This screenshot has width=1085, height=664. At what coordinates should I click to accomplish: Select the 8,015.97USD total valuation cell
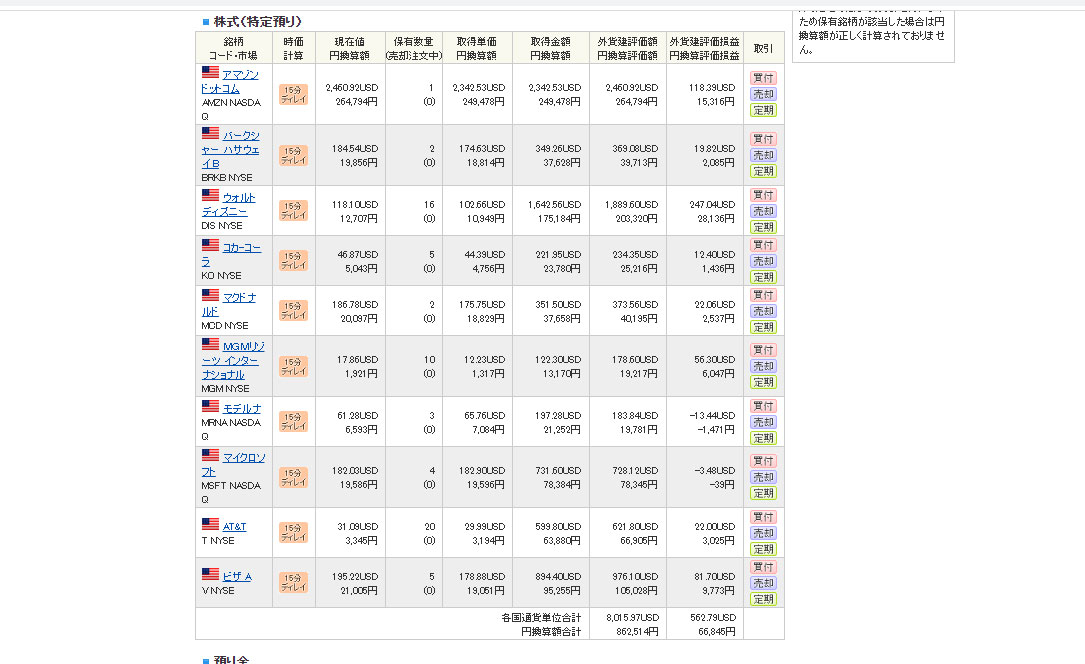(x=632, y=618)
